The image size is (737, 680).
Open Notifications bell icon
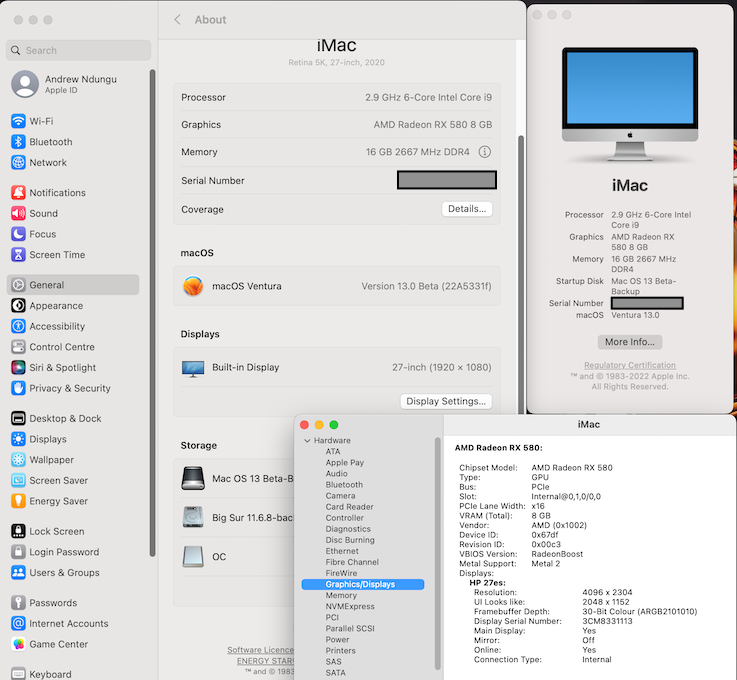tap(18, 192)
